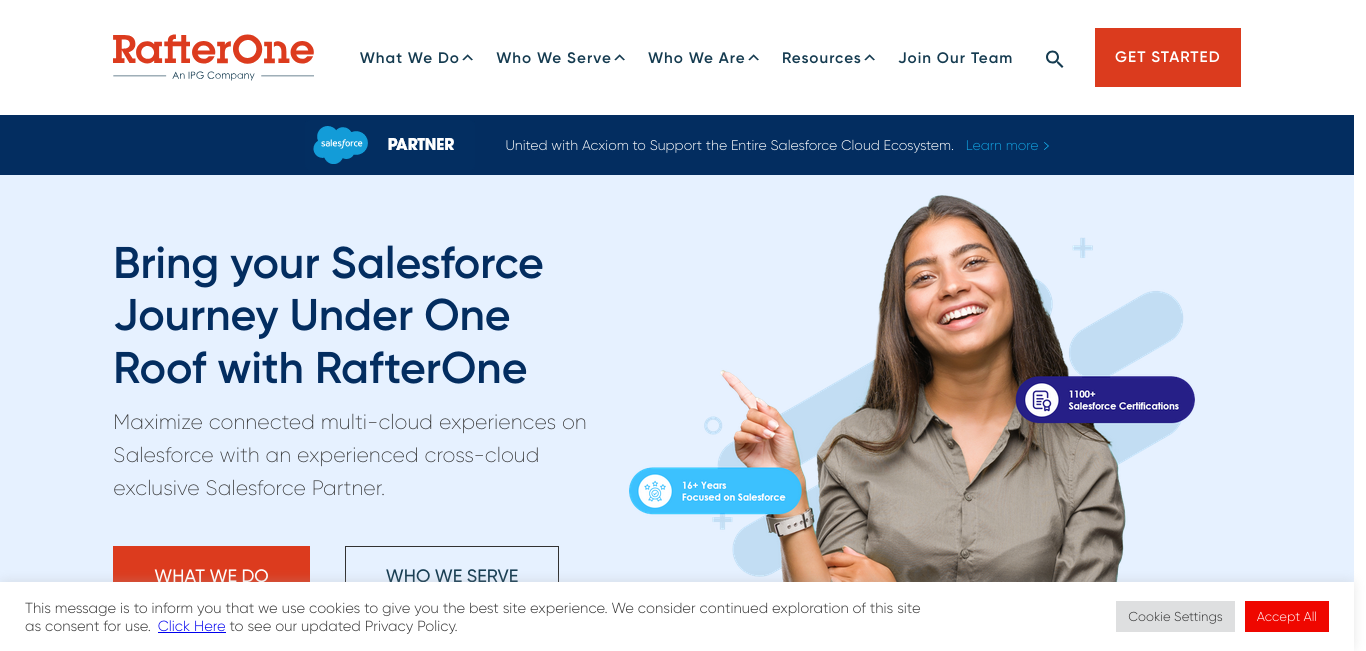Click the outlined WHO WE SERVE button
The image size is (1366, 651).
452,566
